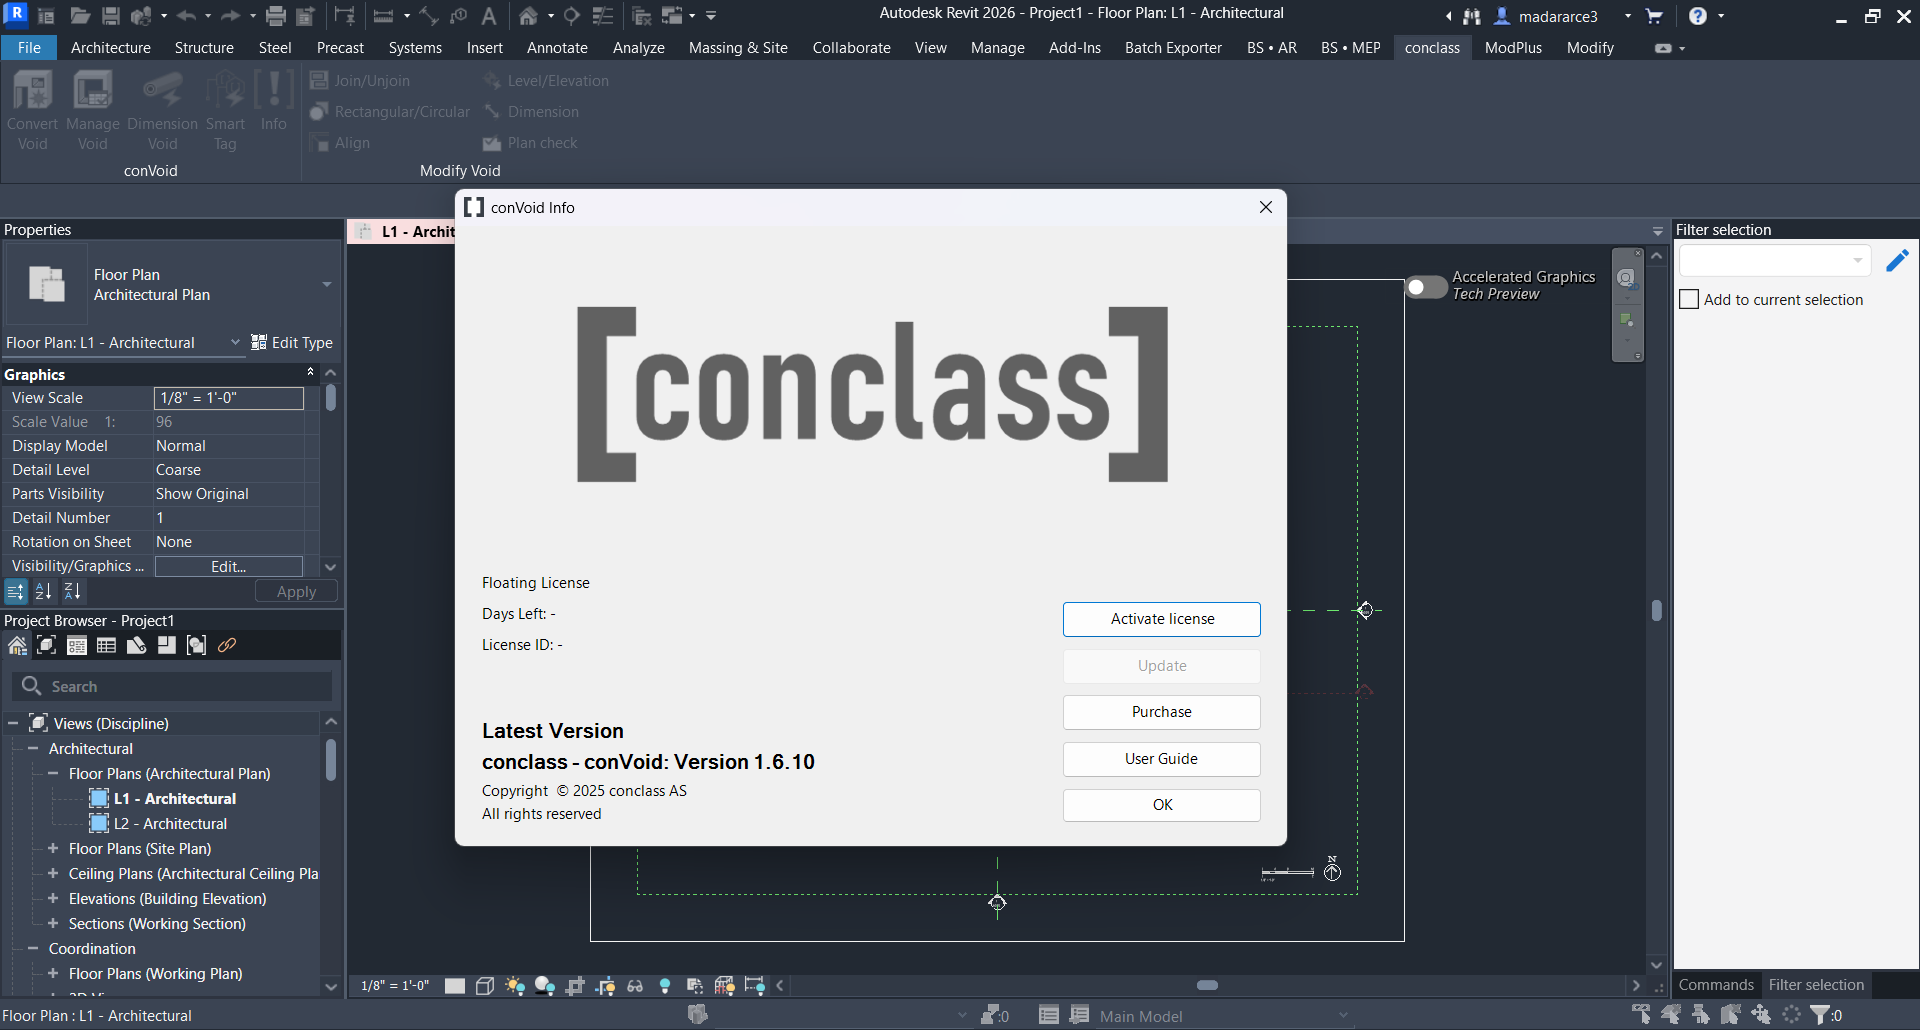Open Floor Plan type selector dropdown
The height and width of the screenshot is (1030, 1920).
326,285
